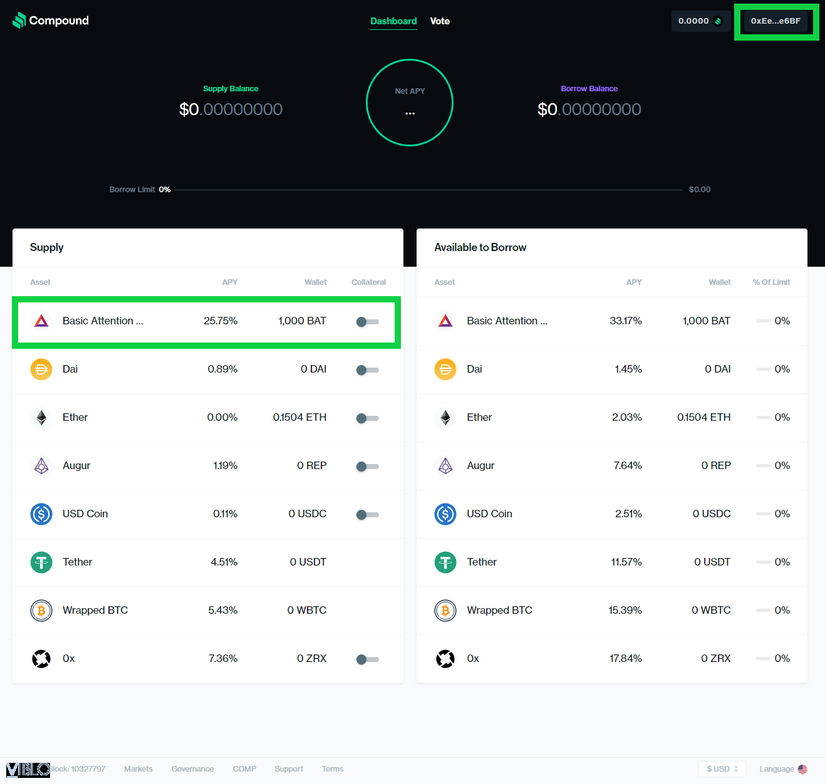Select the Tether row in Supply
Viewport: 825px width, 784px height.
[x=208, y=562]
